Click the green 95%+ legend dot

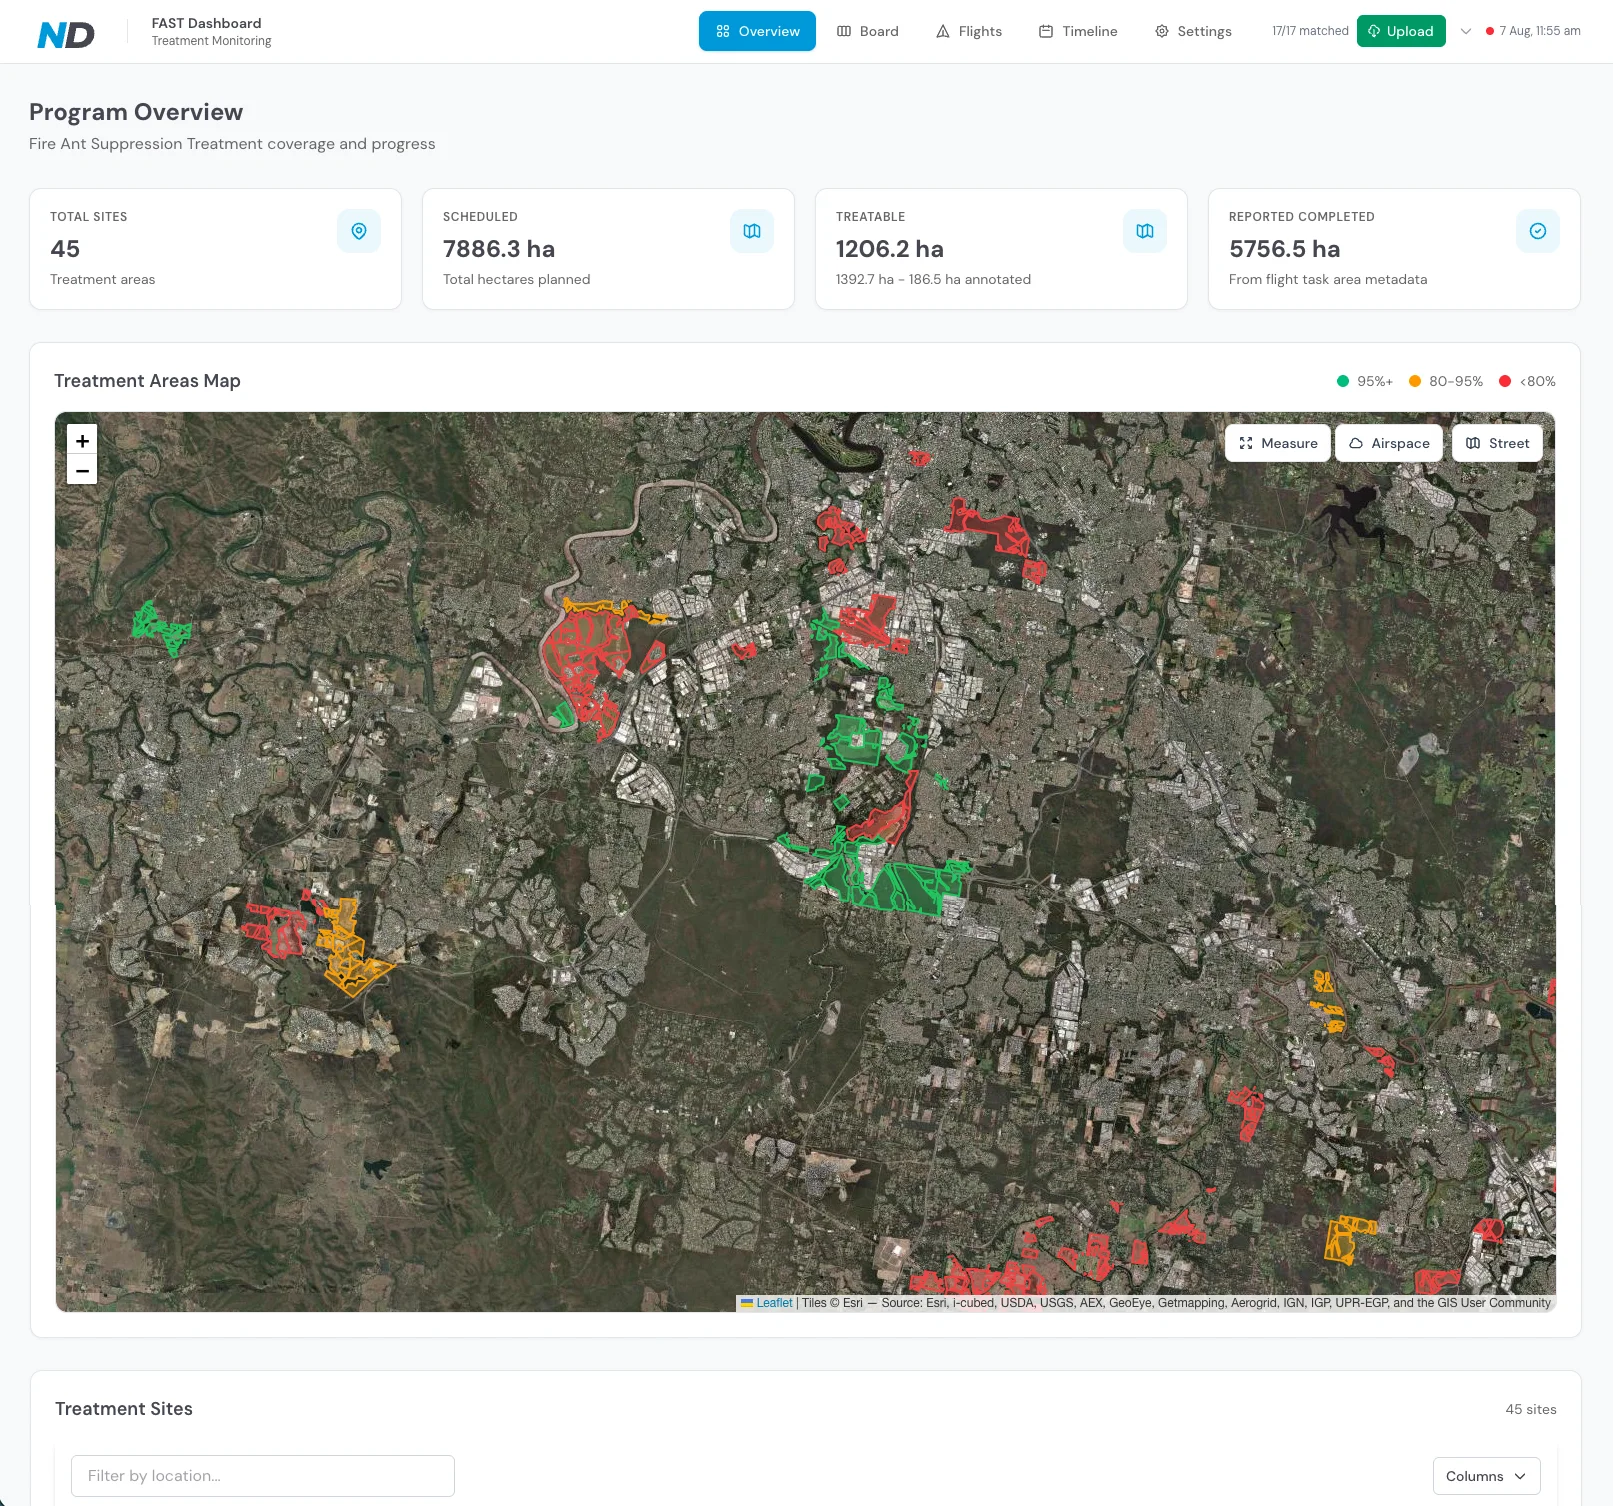(x=1343, y=381)
